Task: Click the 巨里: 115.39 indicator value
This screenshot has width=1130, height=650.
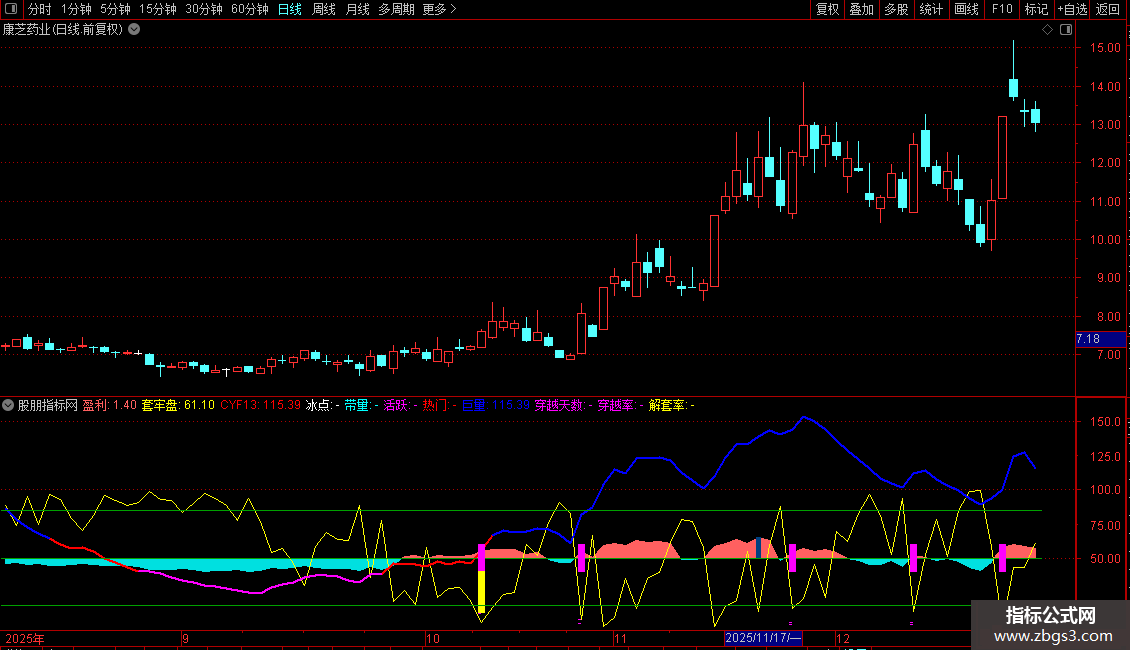Action: click(x=496, y=405)
